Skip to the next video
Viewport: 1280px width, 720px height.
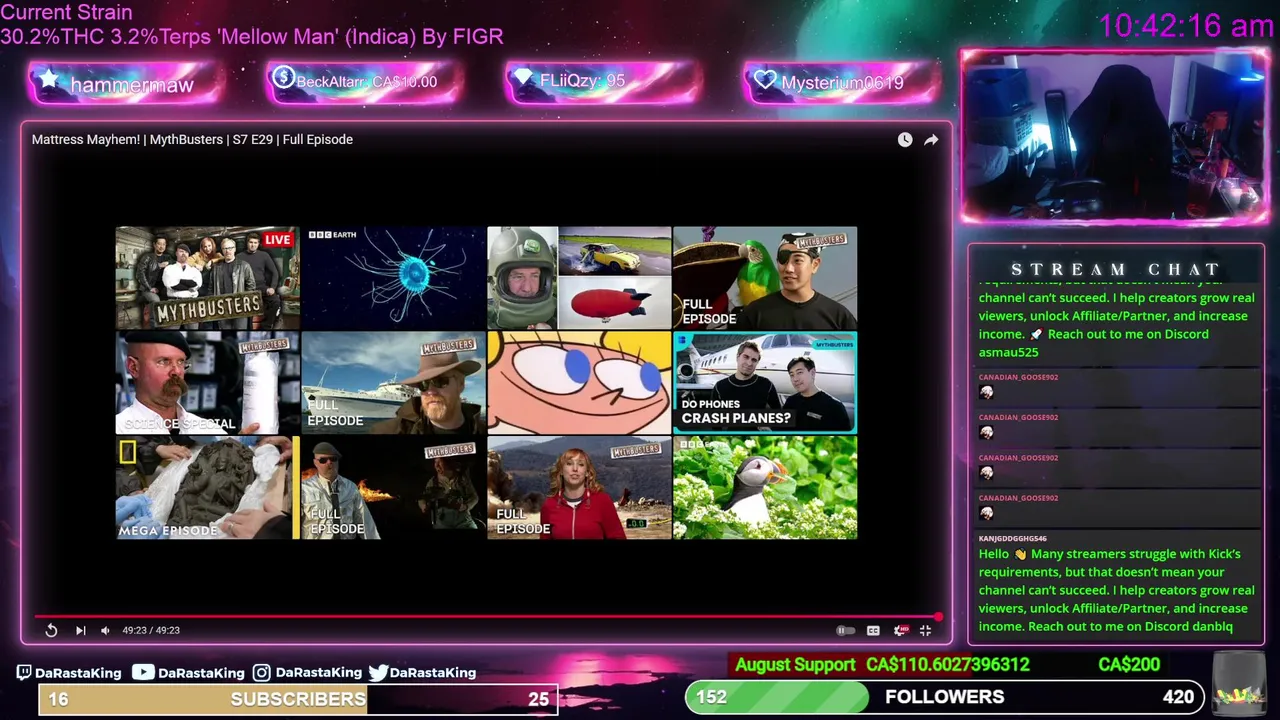[x=80, y=630]
